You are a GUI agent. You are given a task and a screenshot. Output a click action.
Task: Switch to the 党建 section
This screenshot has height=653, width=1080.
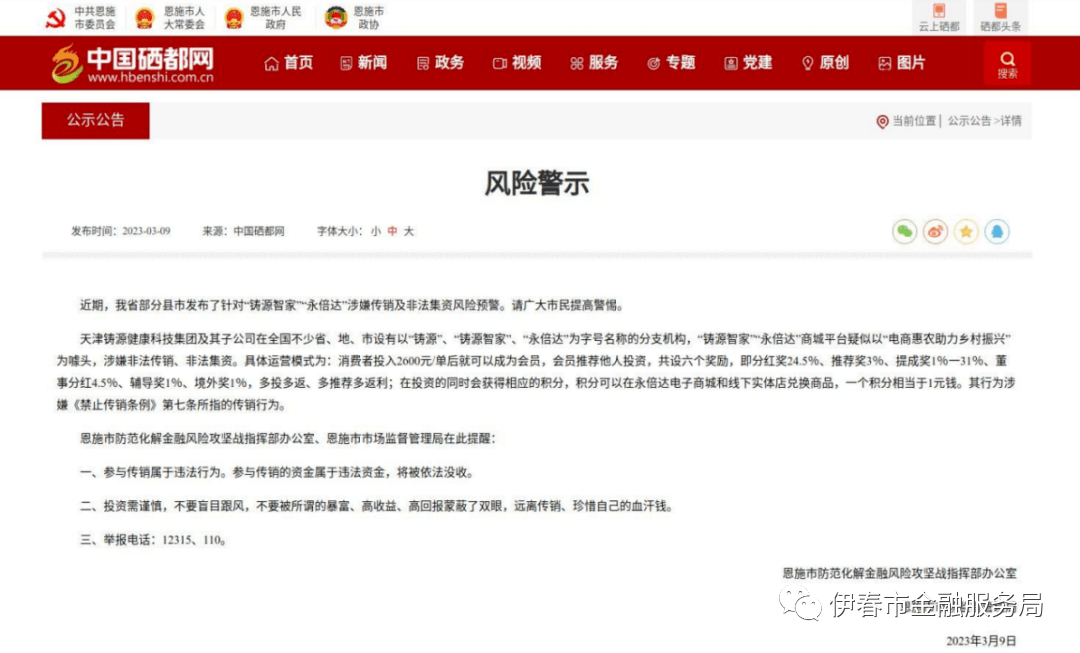point(747,63)
